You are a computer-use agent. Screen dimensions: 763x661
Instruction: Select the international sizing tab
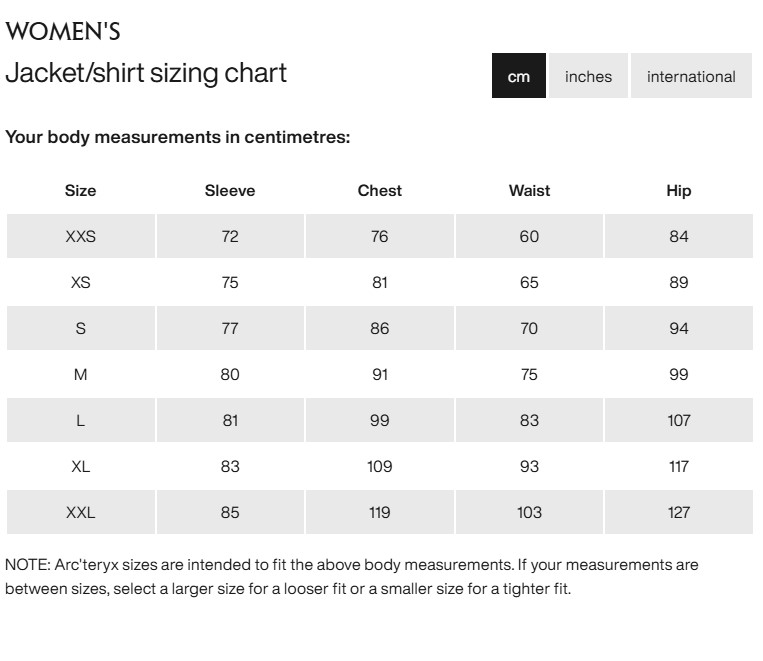pyautogui.click(x=691, y=76)
